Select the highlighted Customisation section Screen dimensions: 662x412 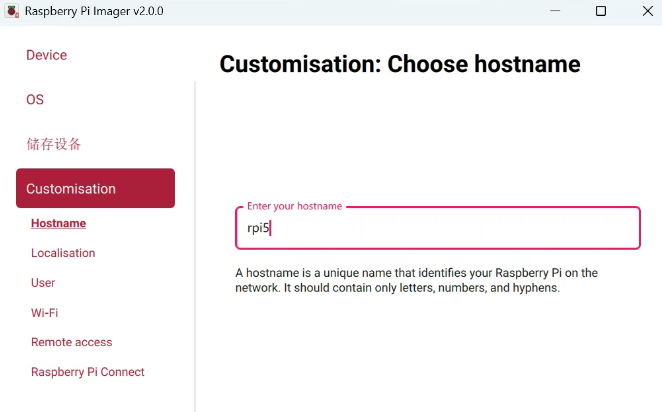pos(95,188)
